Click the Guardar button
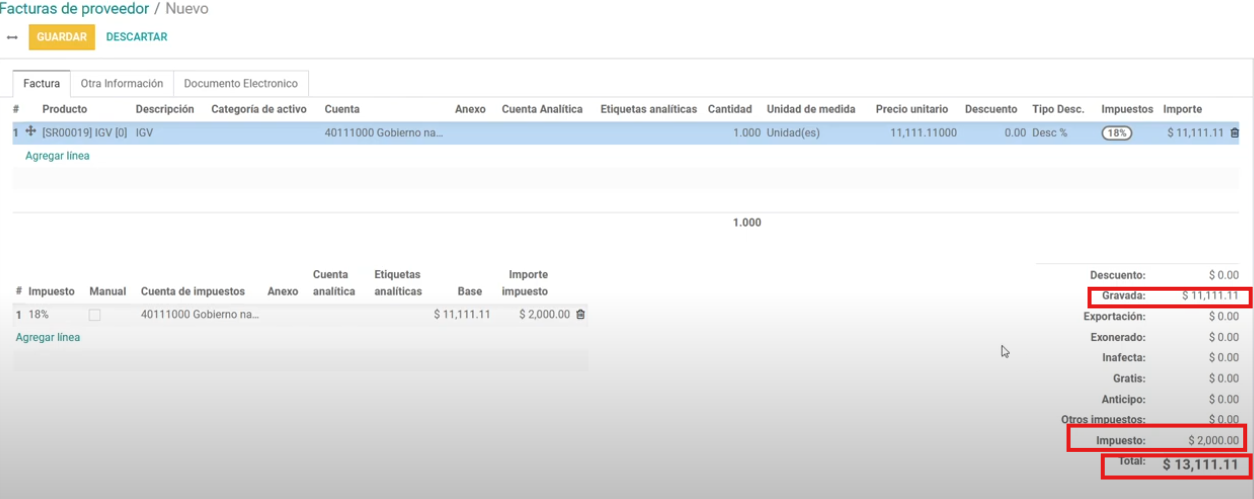This screenshot has width=1254, height=499. point(61,37)
